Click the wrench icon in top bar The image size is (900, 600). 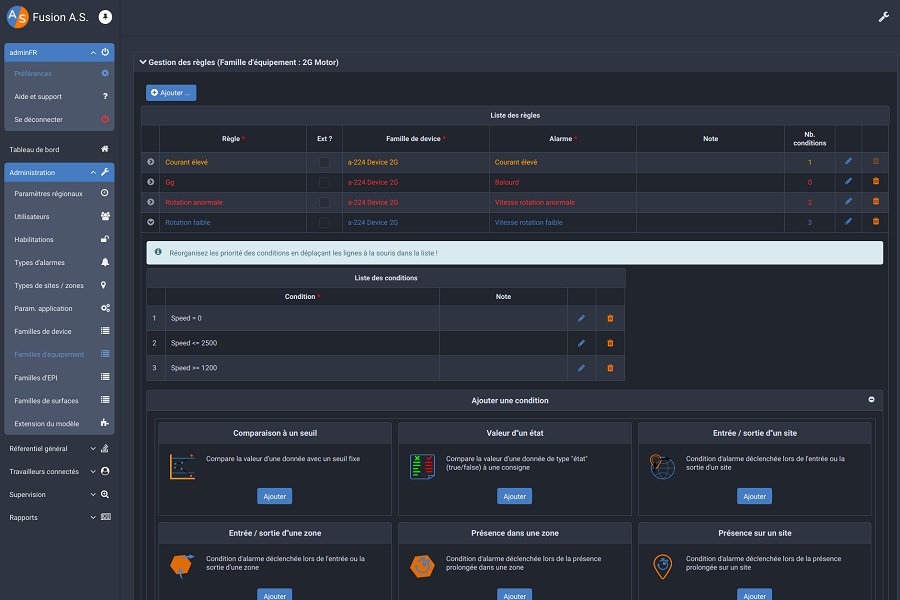tap(883, 17)
